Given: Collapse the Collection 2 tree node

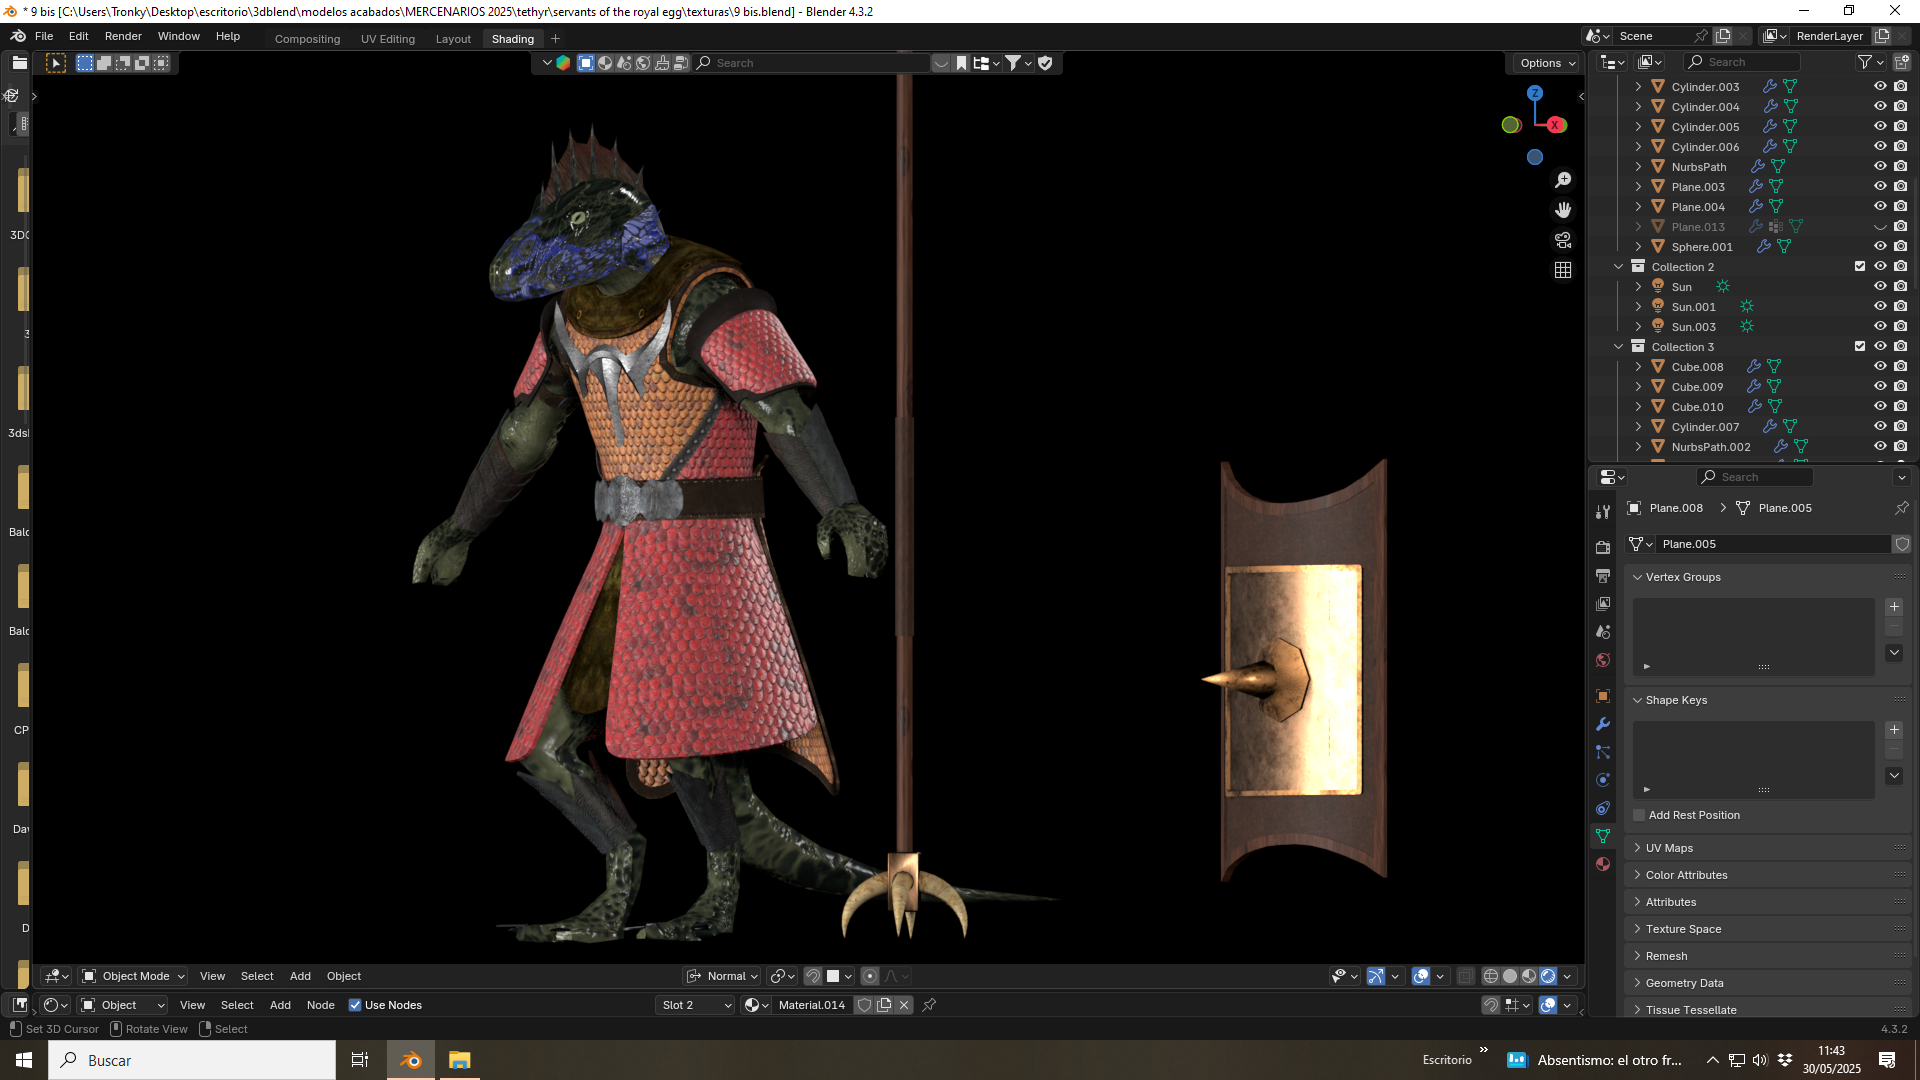Looking at the screenshot, I should pyautogui.click(x=1618, y=267).
